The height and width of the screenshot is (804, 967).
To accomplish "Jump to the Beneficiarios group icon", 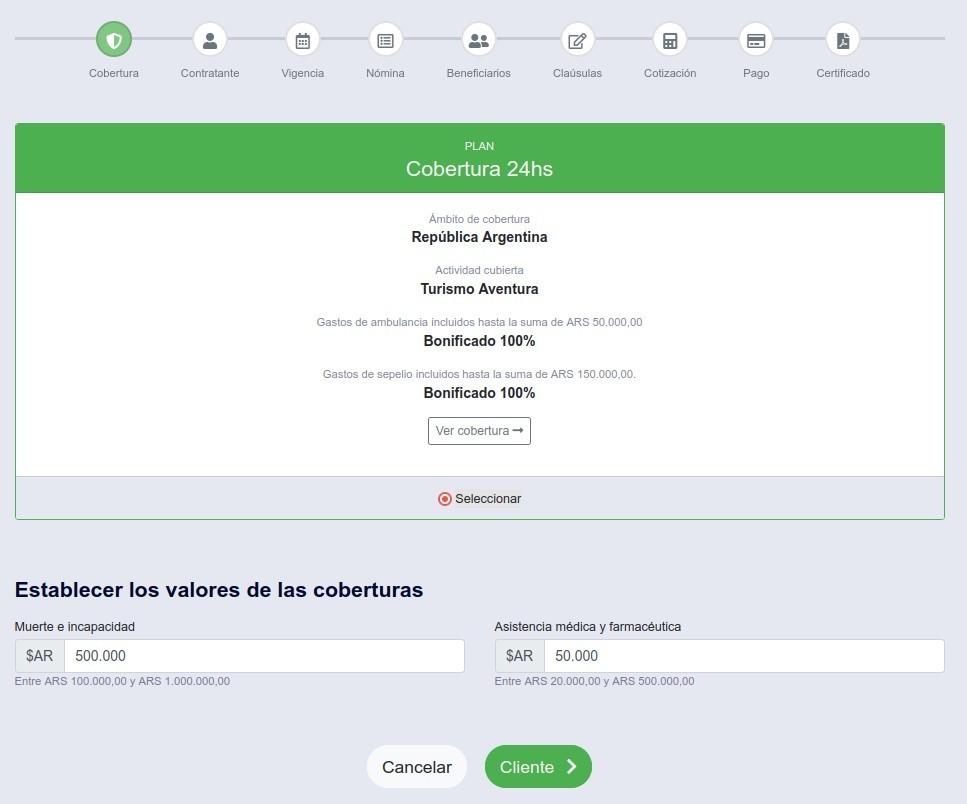I will pyautogui.click(x=478, y=40).
